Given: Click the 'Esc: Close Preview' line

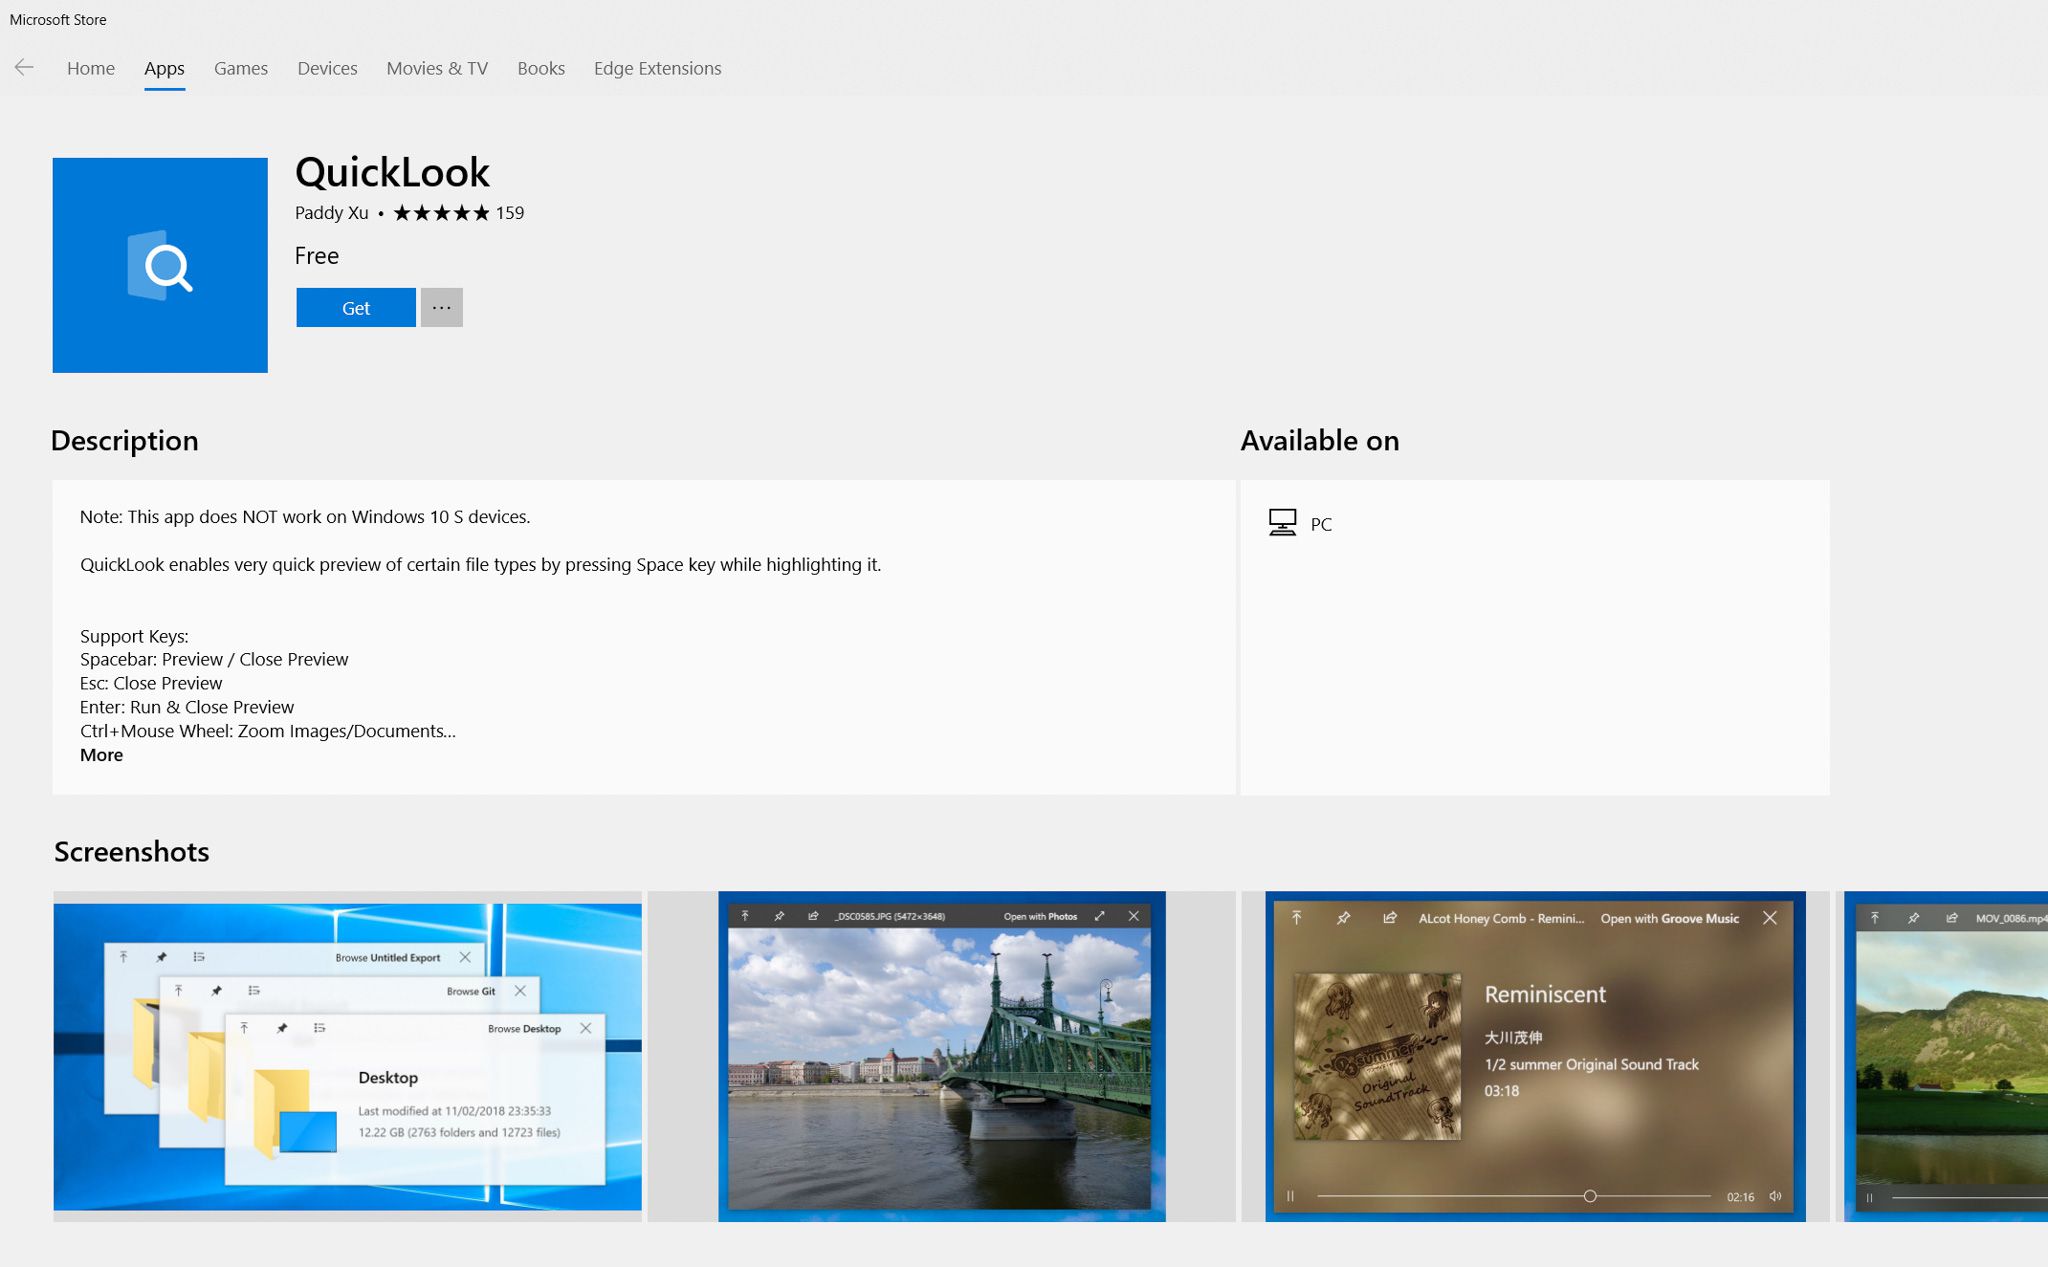Looking at the screenshot, I should coord(151,683).
